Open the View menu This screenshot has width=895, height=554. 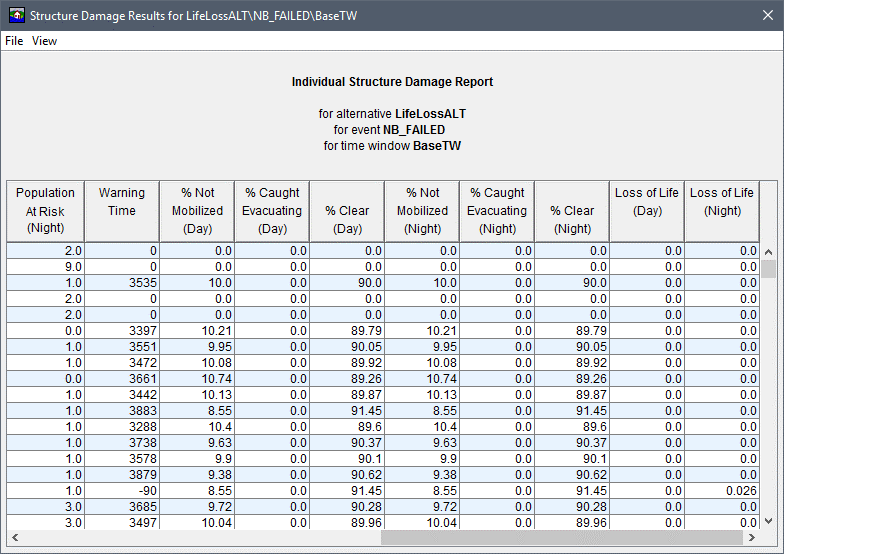pyautogui.click(x=45, y=41)
